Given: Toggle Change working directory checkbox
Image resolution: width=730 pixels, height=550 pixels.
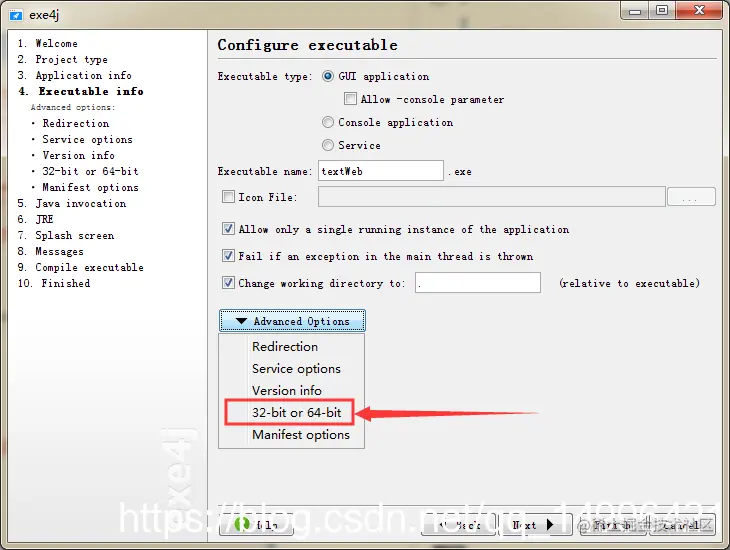Looking at the screenshot, I should pyautogui.click(x=228, y=283).
